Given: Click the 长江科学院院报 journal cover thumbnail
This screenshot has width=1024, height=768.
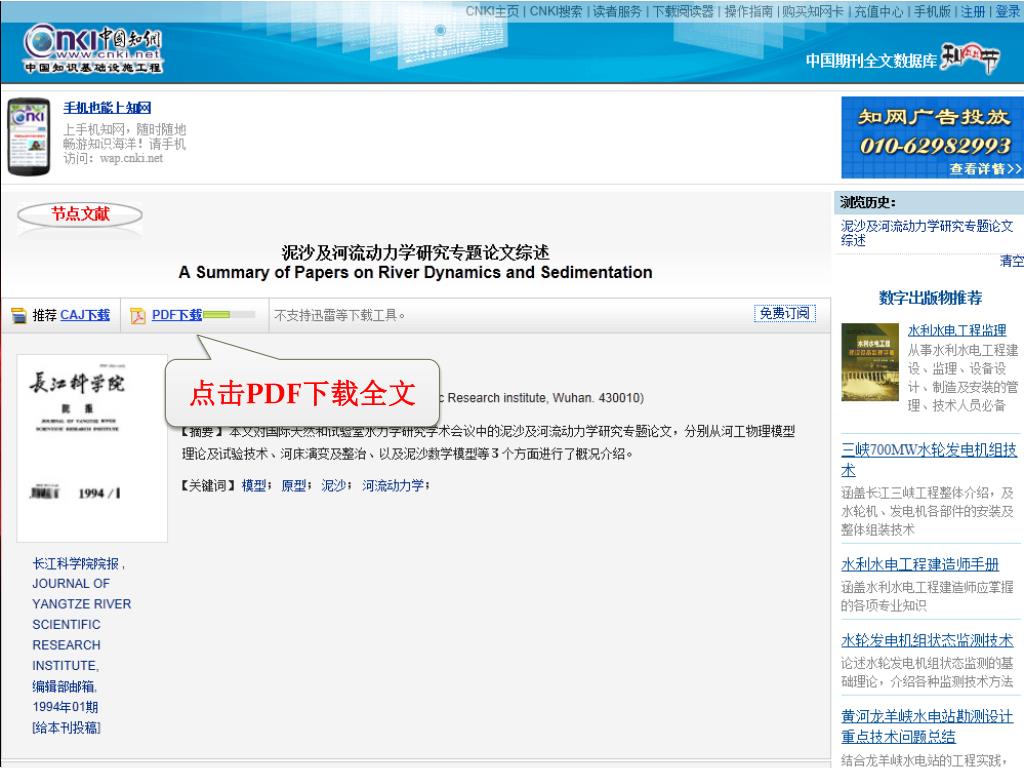Looking at the screenshot, I should tap(92, 448).
